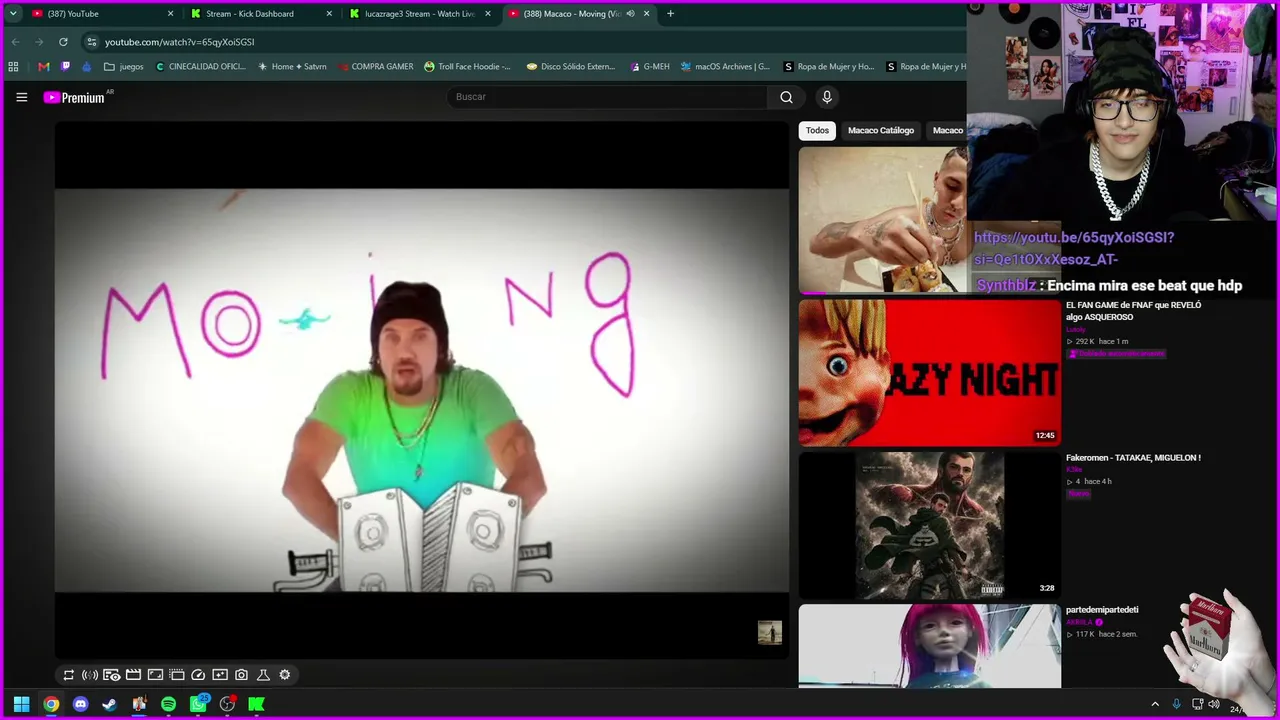
Task: Open the partedemipartedeti video title
Action: tap(1102, 609)
